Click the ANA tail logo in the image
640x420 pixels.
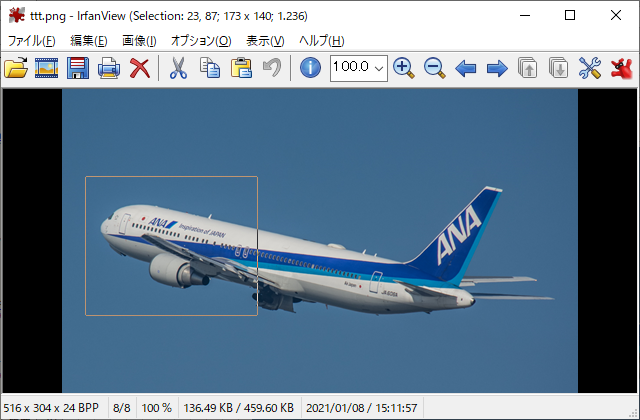point(459,235)
